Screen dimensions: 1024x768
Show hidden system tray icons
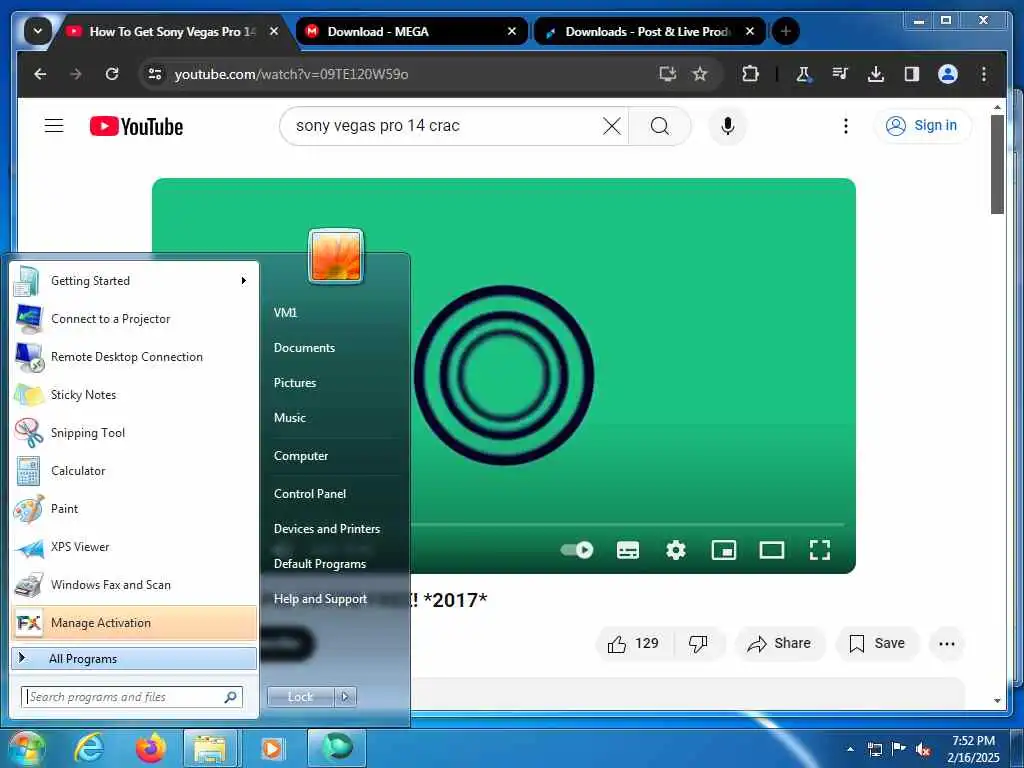tap(850, 748)
